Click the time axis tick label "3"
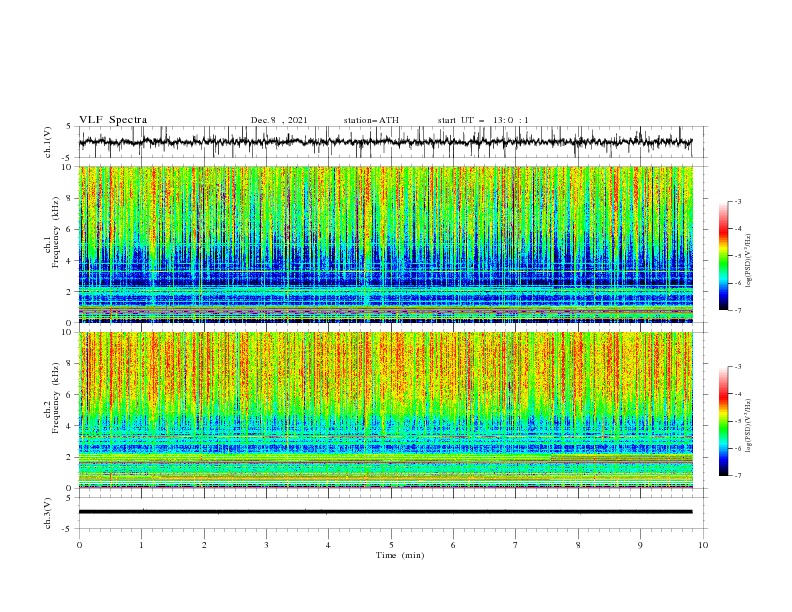The height and width of the screenshot is (612, 792). point(266,545)
